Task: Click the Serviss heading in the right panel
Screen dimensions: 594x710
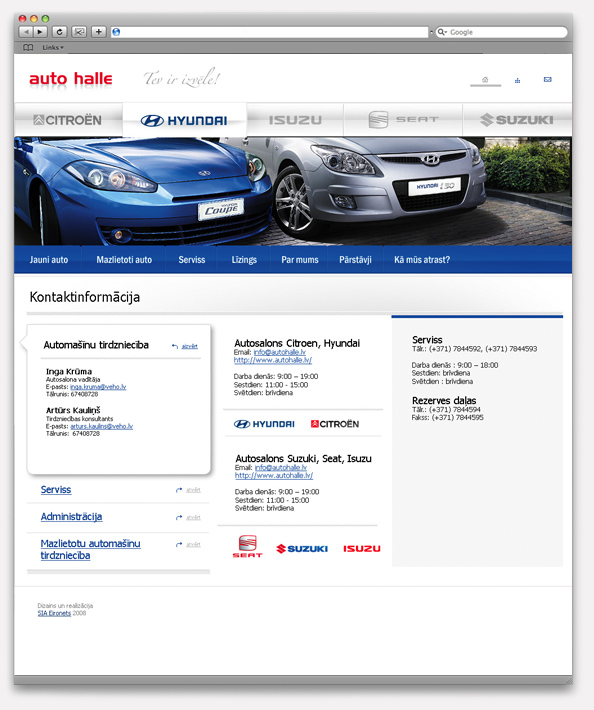Action: (x=427, y=340)
